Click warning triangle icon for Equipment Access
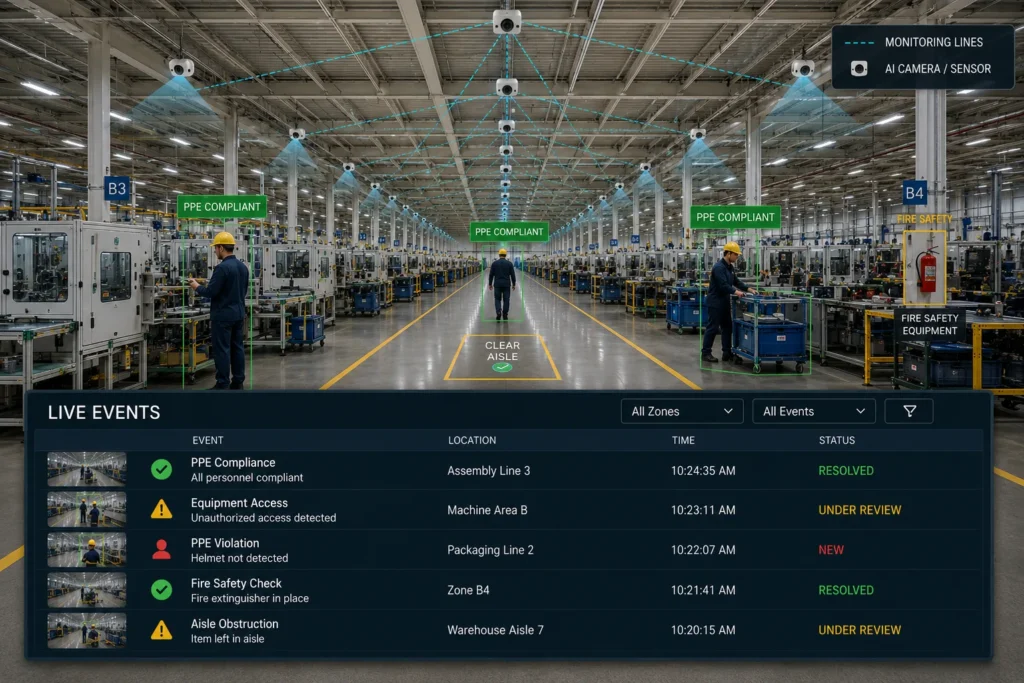 click(161, 509)
